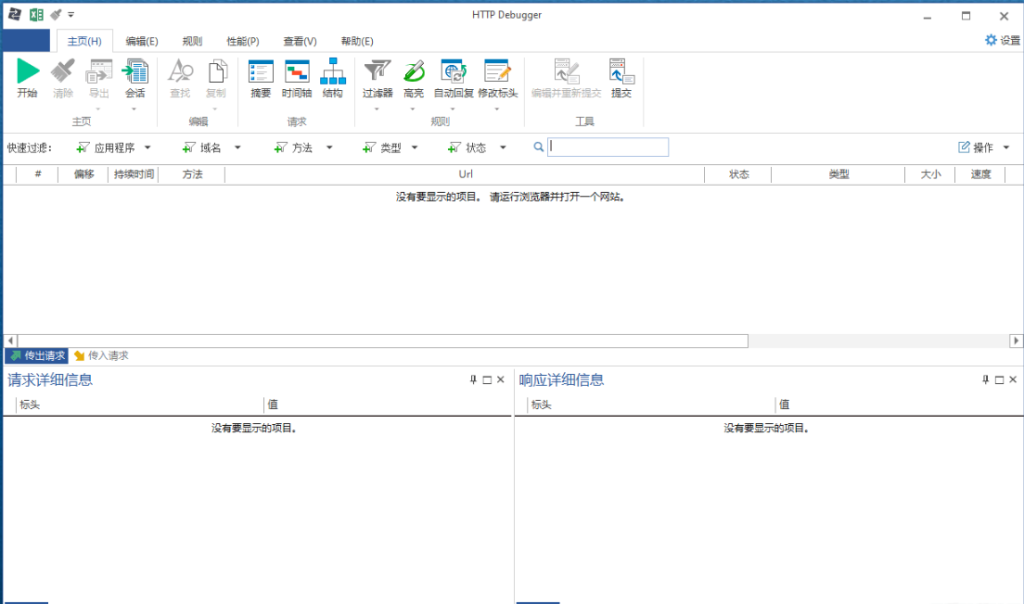
Task: Open the 结构 (structure) view
Action: pyautogui.click(x=333, y=80)
